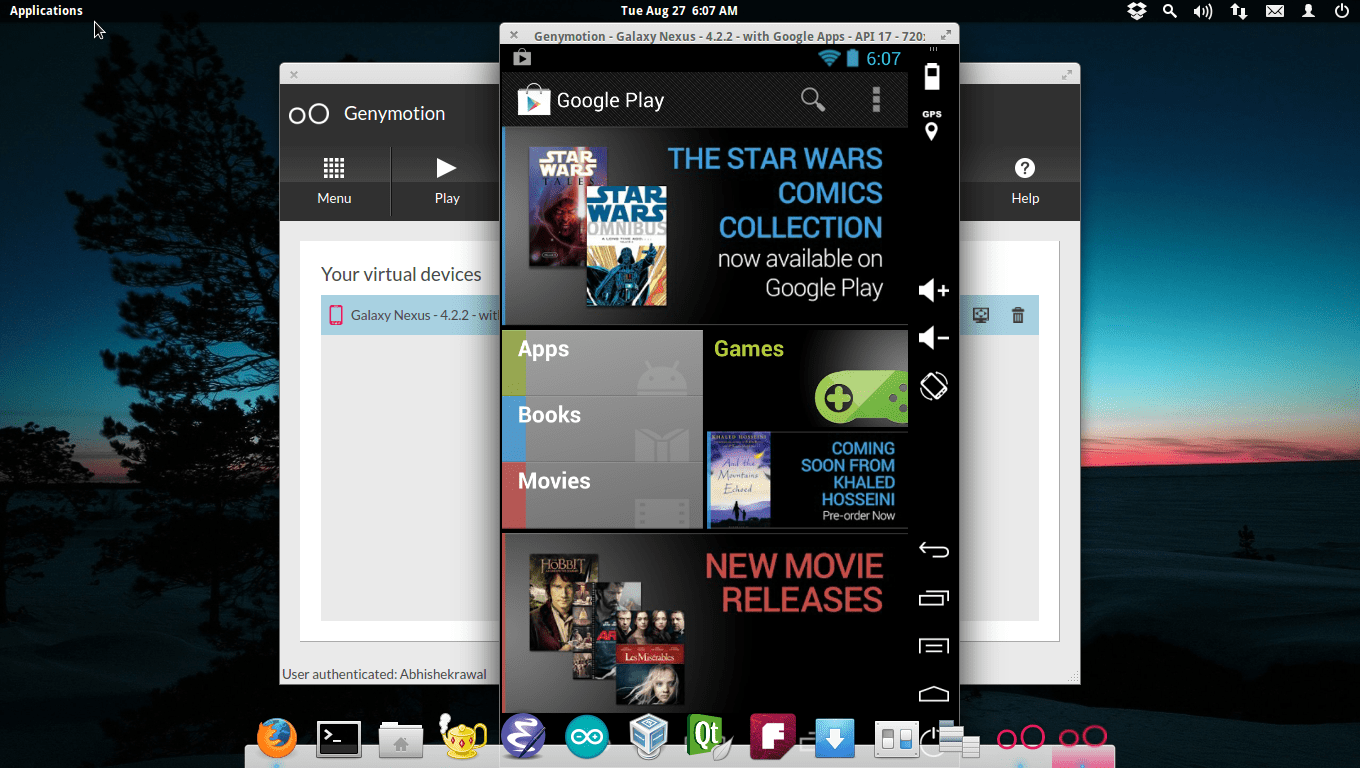This screenshot has height=768, width=1360.
Task: Open the user account indicator
Action: click(x=1308, y=11)
